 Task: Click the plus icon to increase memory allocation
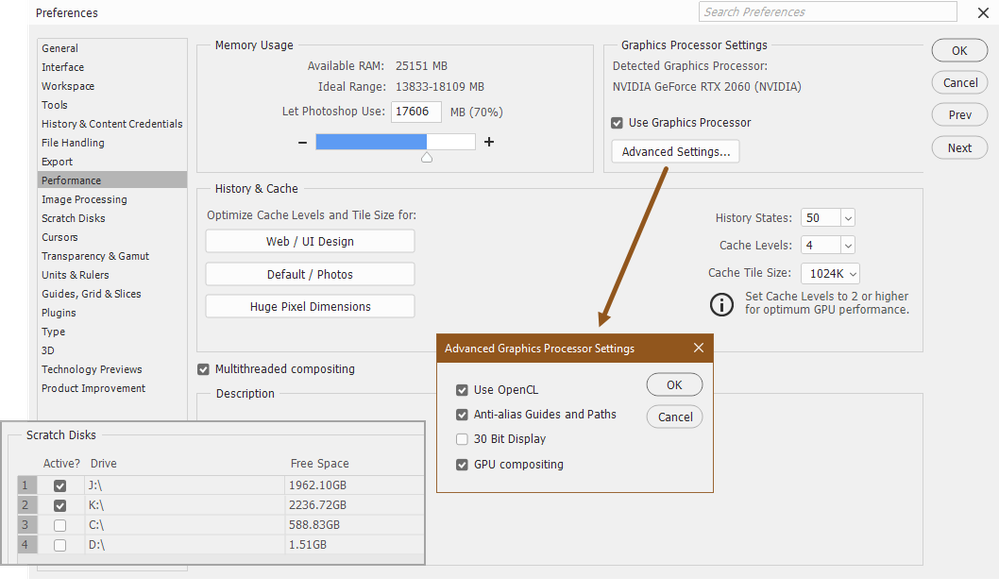[x=488, y=142]
